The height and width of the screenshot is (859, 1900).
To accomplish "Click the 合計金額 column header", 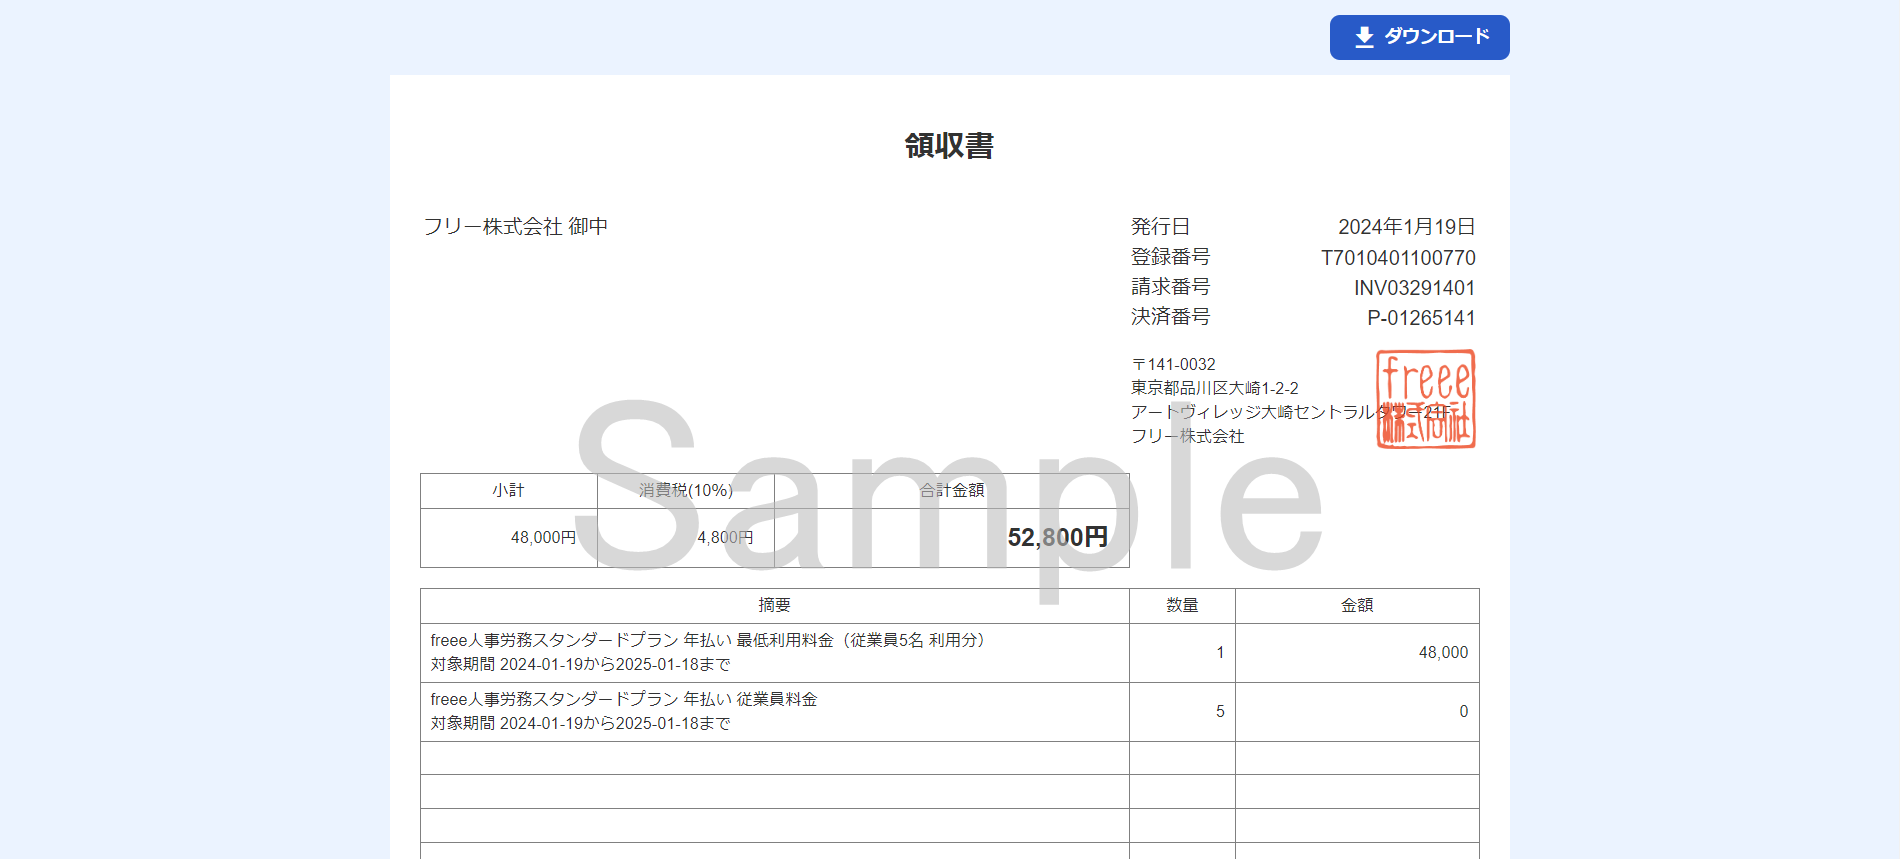I will click(952, 491).
